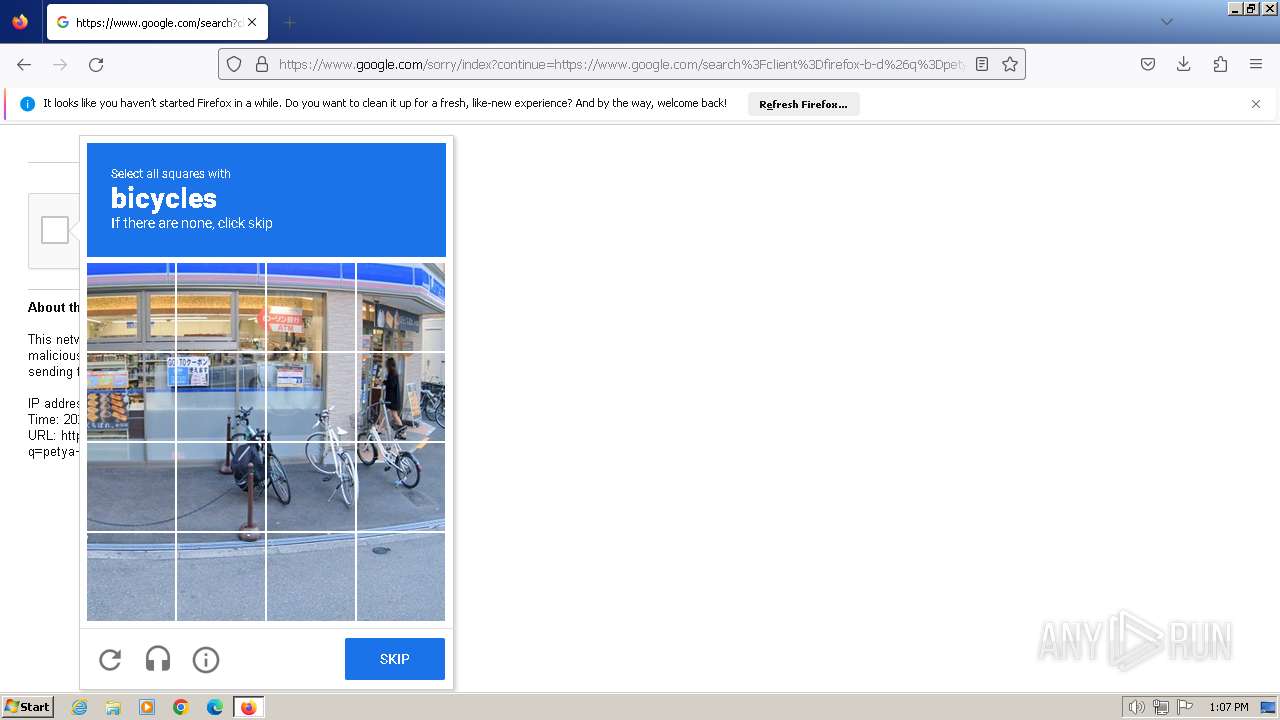This screenshot has width=1280, height=720.
Task: Dismiss the Firefox notification bar
Action: 1256,104
